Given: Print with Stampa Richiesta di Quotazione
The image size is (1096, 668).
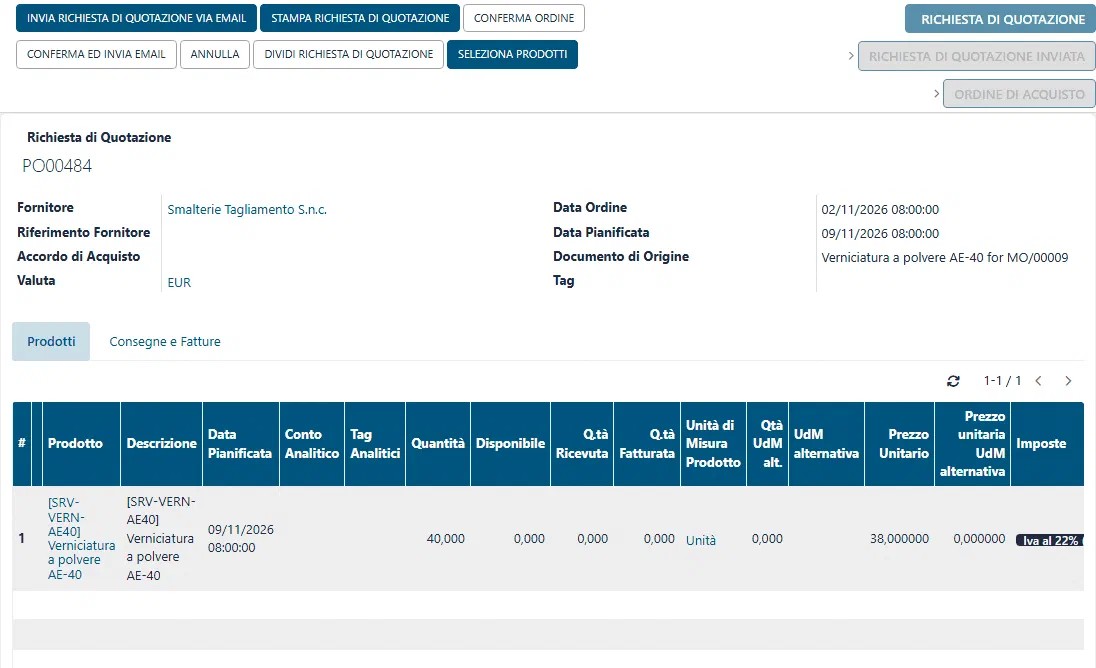Looking at the screenshot, I should 360,18.
